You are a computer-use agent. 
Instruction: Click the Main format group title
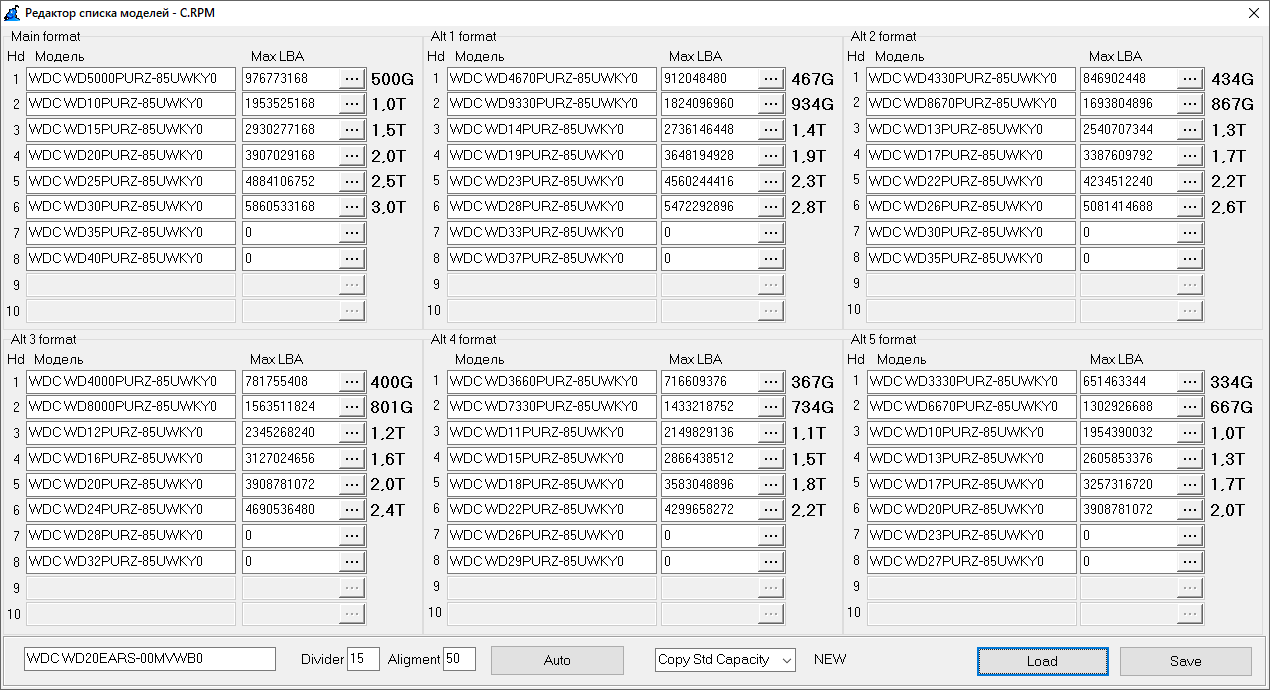point(45,37)
